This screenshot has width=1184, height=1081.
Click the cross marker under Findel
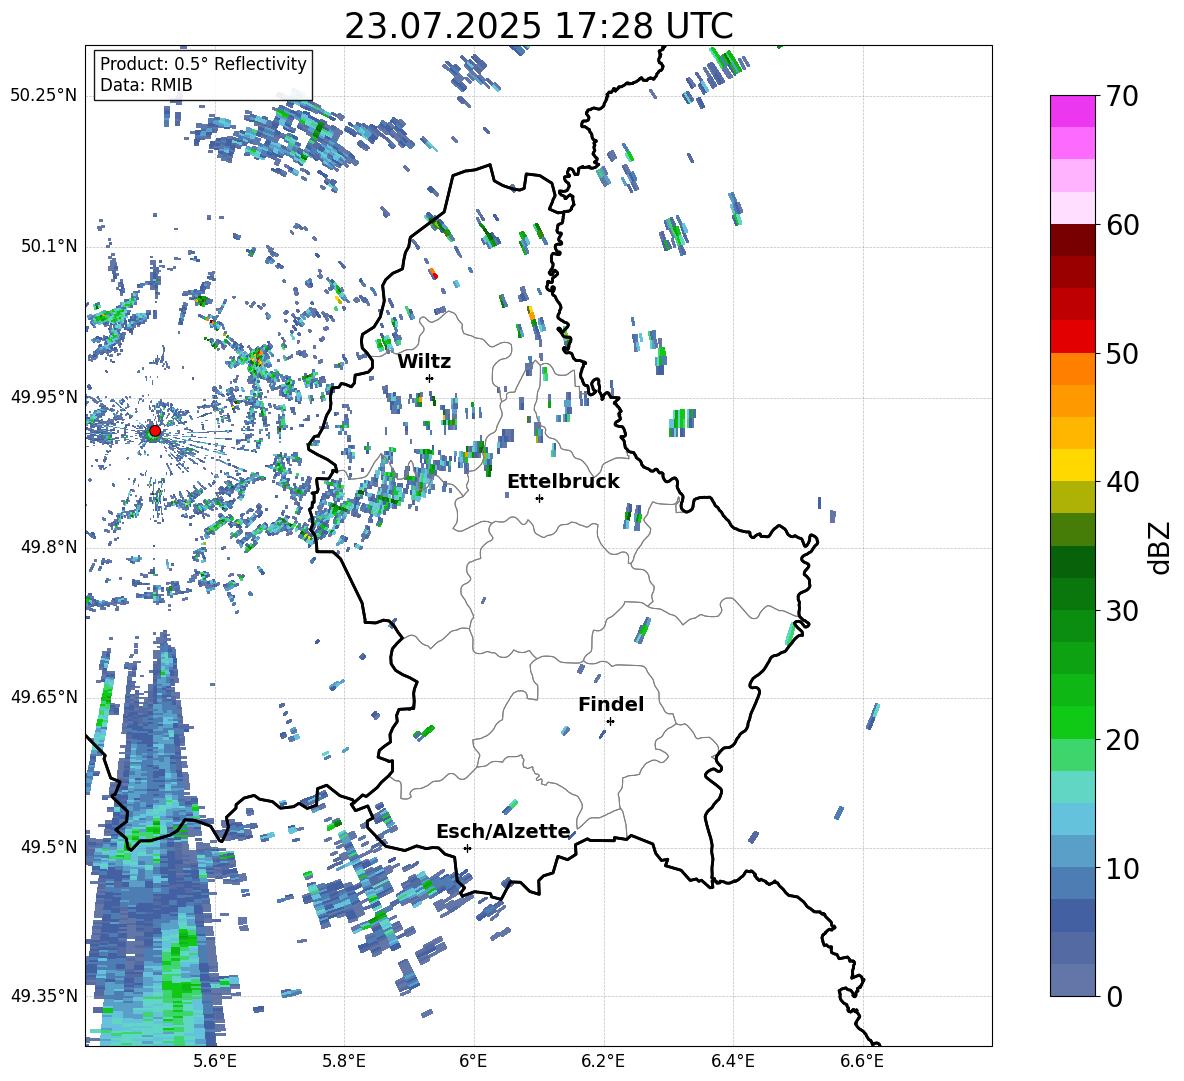(x=610, y=721)
